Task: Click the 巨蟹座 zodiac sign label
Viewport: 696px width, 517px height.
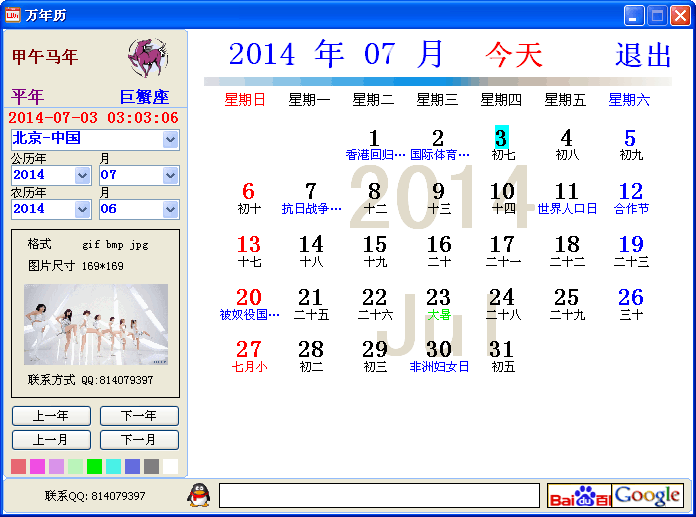Action: tap(144, 97)
